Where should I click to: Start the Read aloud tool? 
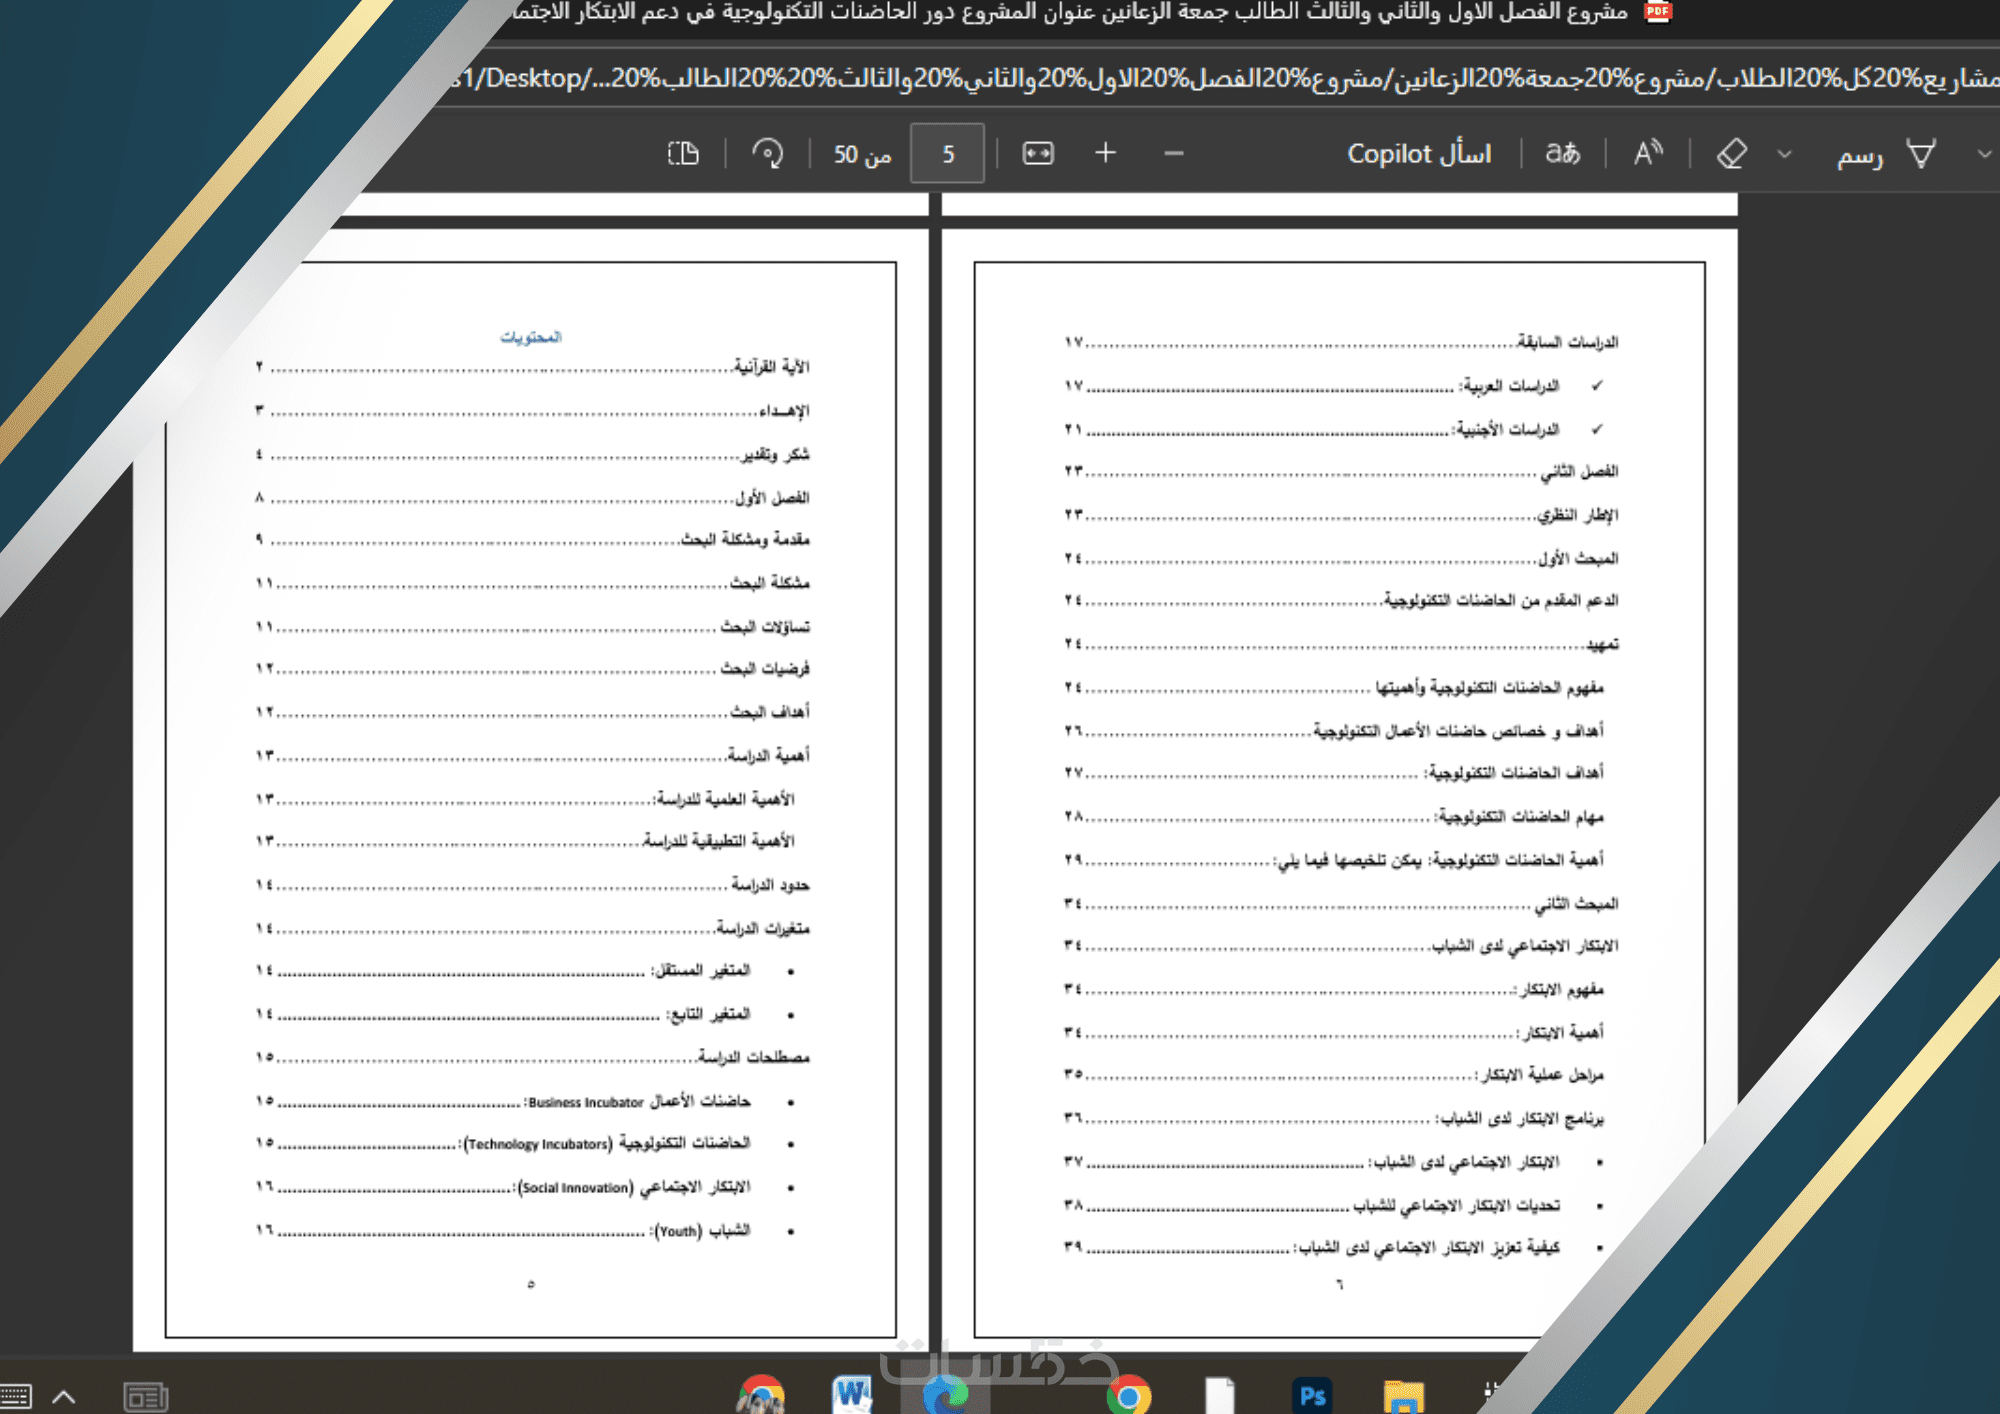(1648, 153)
